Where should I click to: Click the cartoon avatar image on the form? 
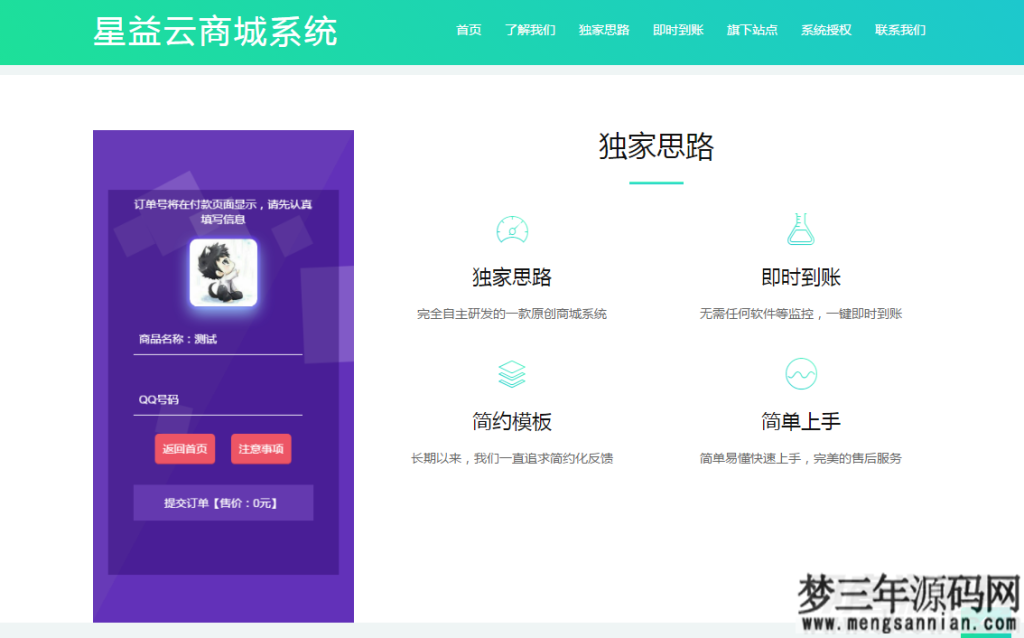pos(222,271)
